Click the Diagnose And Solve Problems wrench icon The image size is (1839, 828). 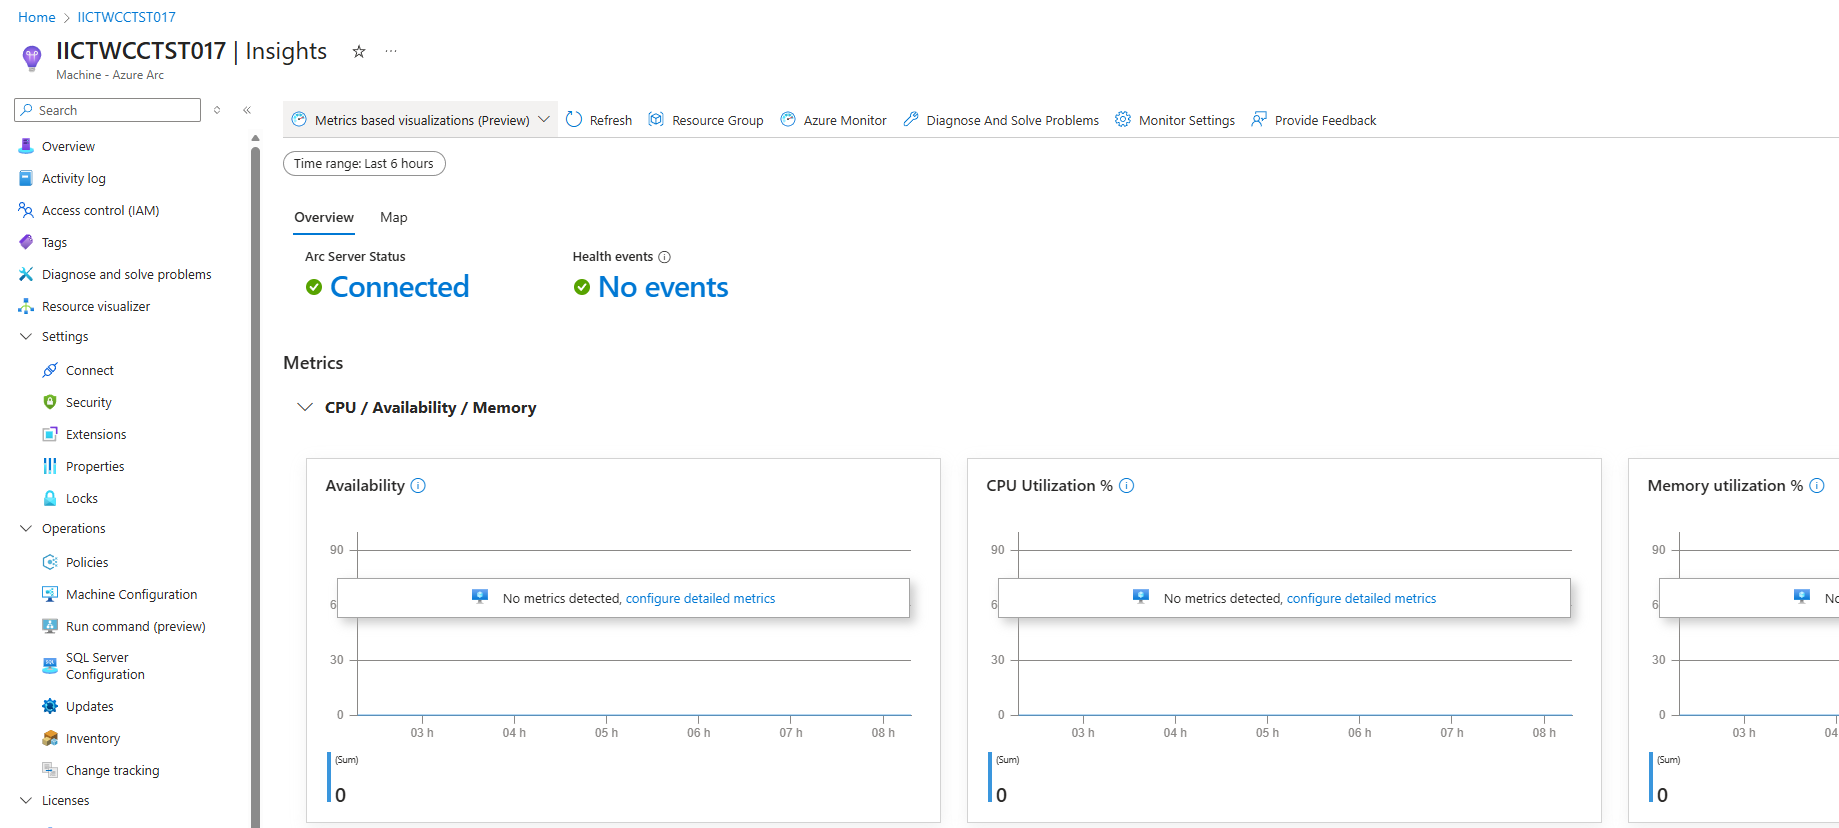coord(911,120)
